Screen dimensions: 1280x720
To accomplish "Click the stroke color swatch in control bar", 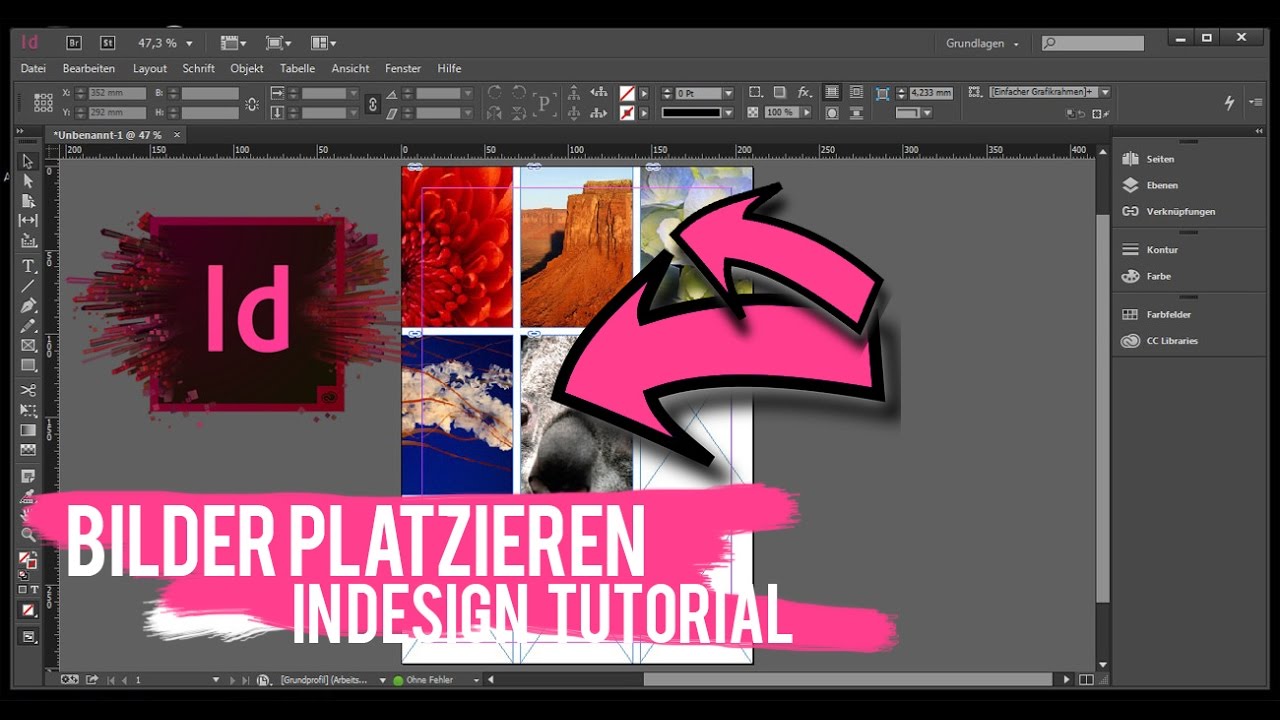I will pyautogui.click(x=627, y=113).
